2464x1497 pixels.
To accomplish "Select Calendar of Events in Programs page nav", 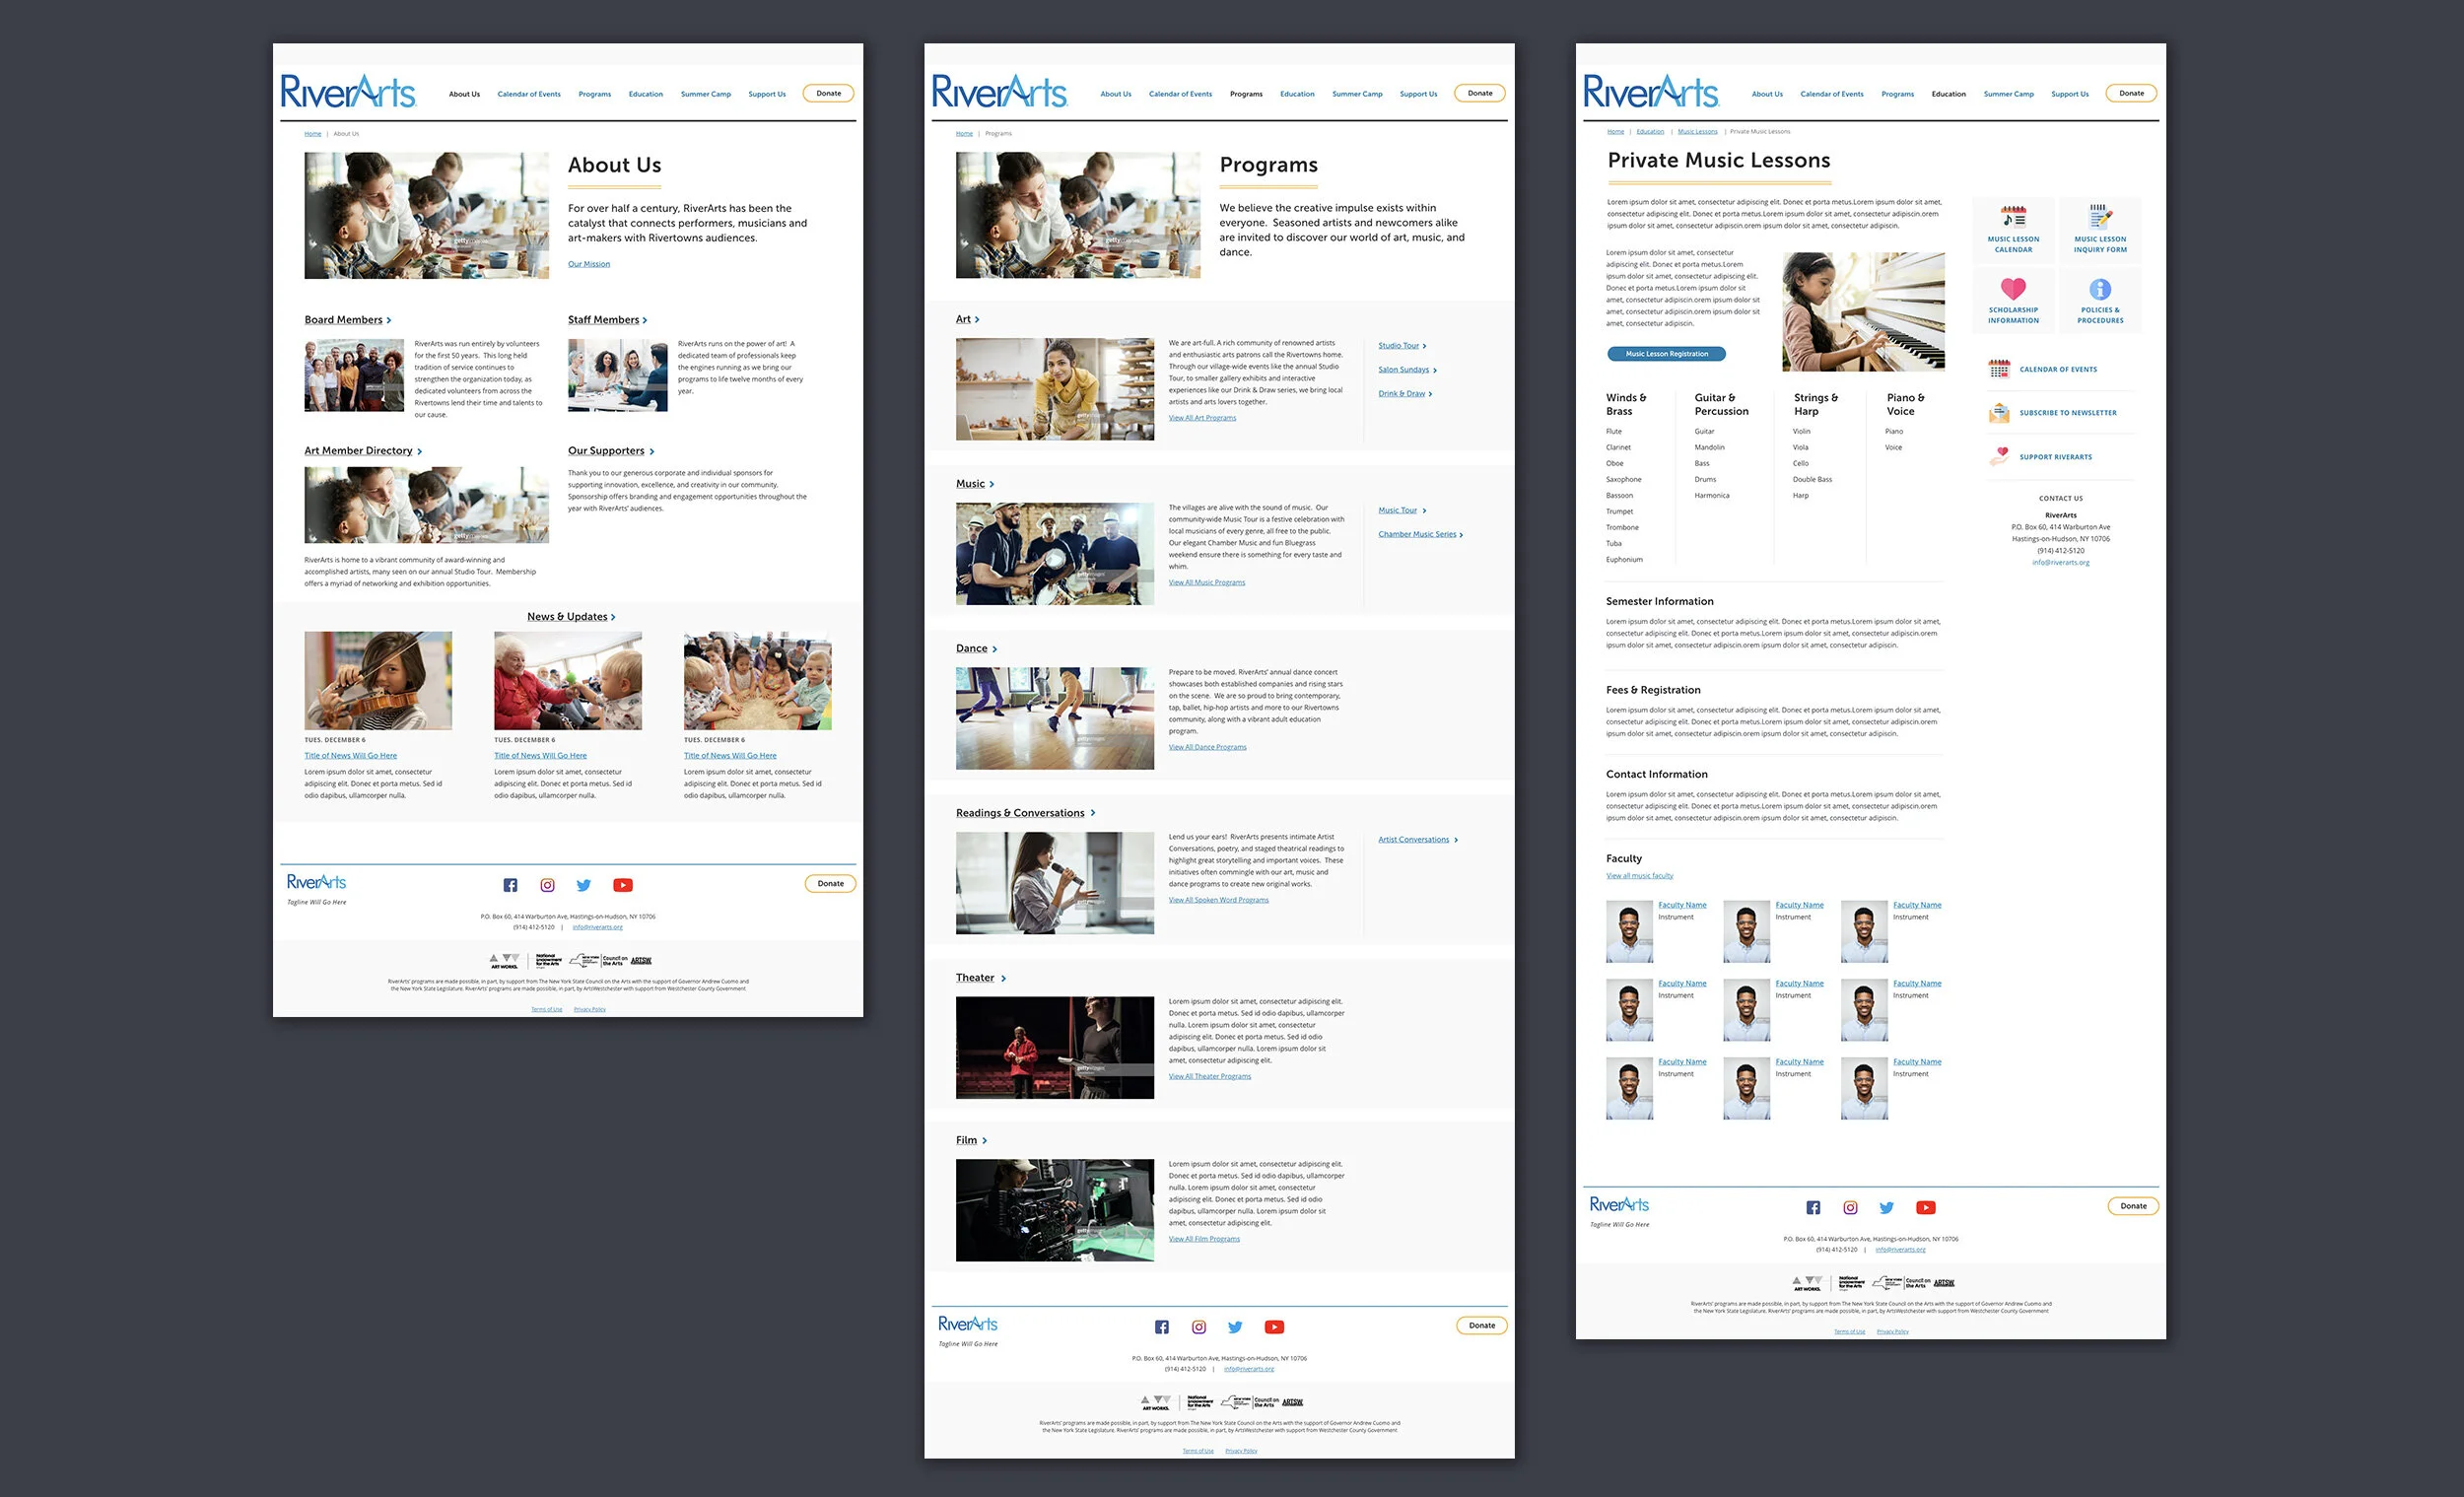I will pyautogui.click(x=1180, y=94).
